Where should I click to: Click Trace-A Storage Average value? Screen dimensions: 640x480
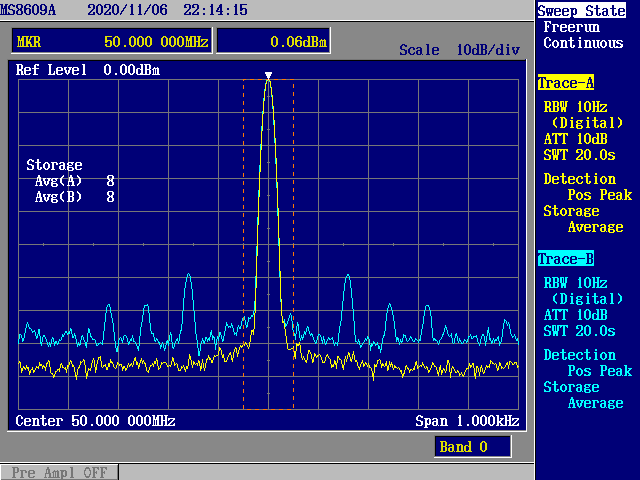(x=596, y=227)
